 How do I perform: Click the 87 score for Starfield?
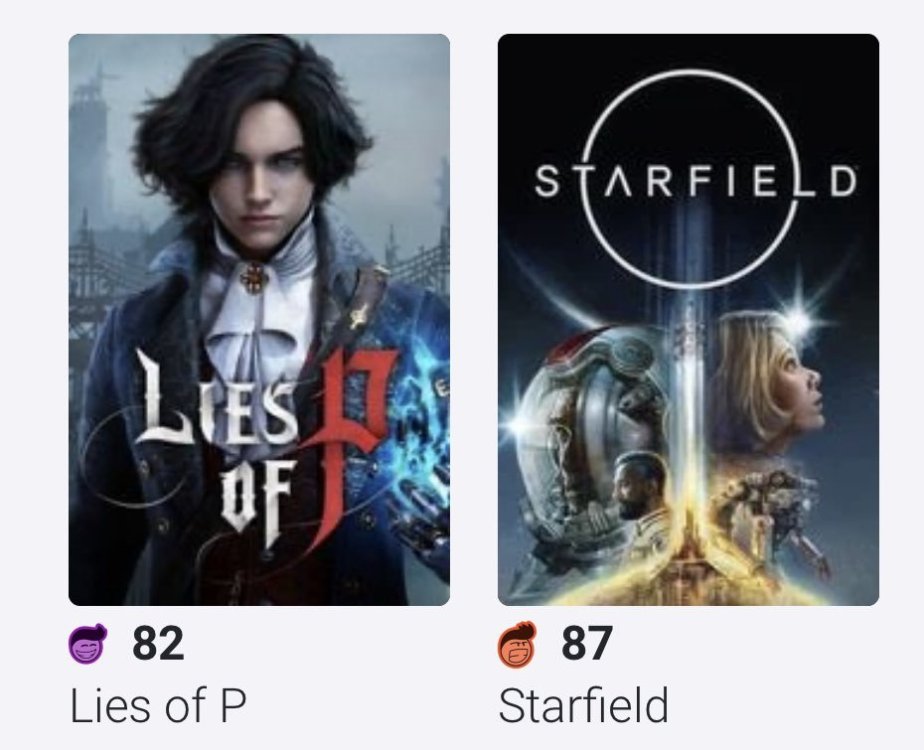586,644
